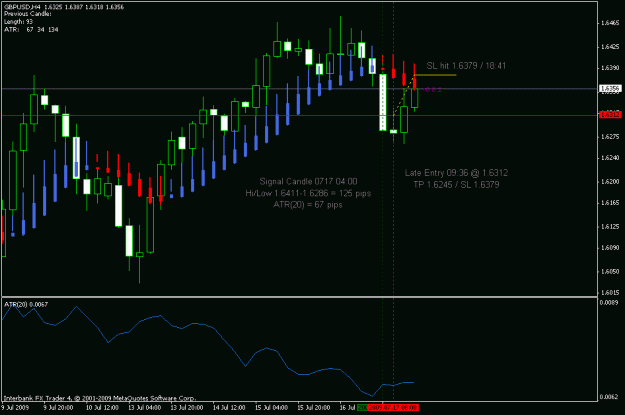The width and height of the screenshot is (625, 415).
Task: Click the GBPUSD,H4 chart header text
Action: coord(64,7)
